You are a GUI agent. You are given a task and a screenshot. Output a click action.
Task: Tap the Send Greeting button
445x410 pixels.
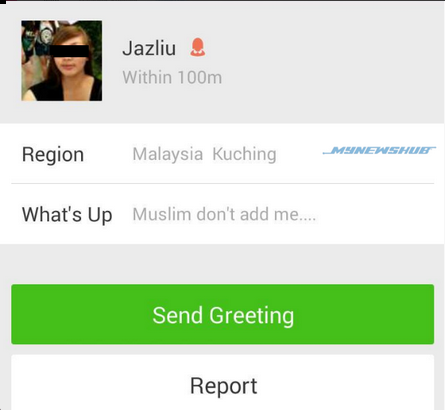click(223, 314)
